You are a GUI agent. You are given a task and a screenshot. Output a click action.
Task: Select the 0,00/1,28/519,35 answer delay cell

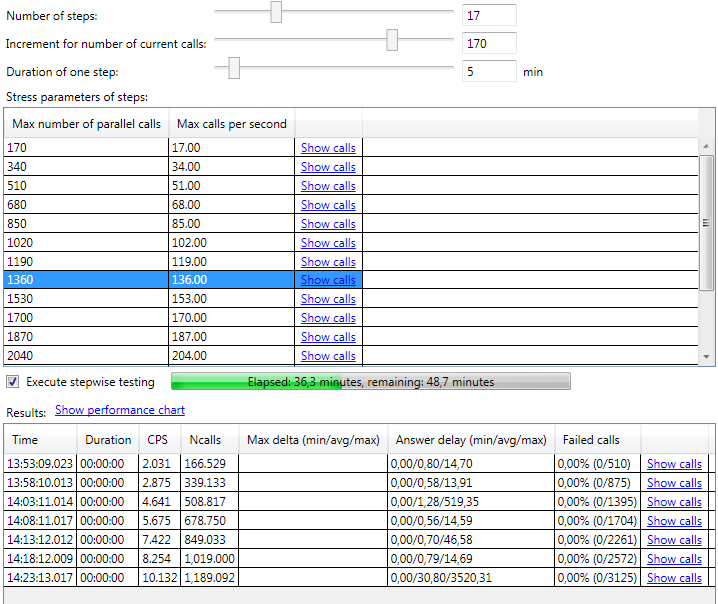tap(471, 502)
